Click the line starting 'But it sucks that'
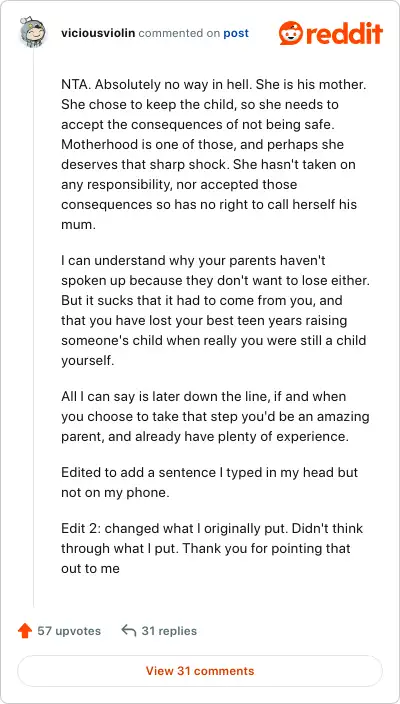The height and width of the screenshot is (704, 400). click(202, 300)
